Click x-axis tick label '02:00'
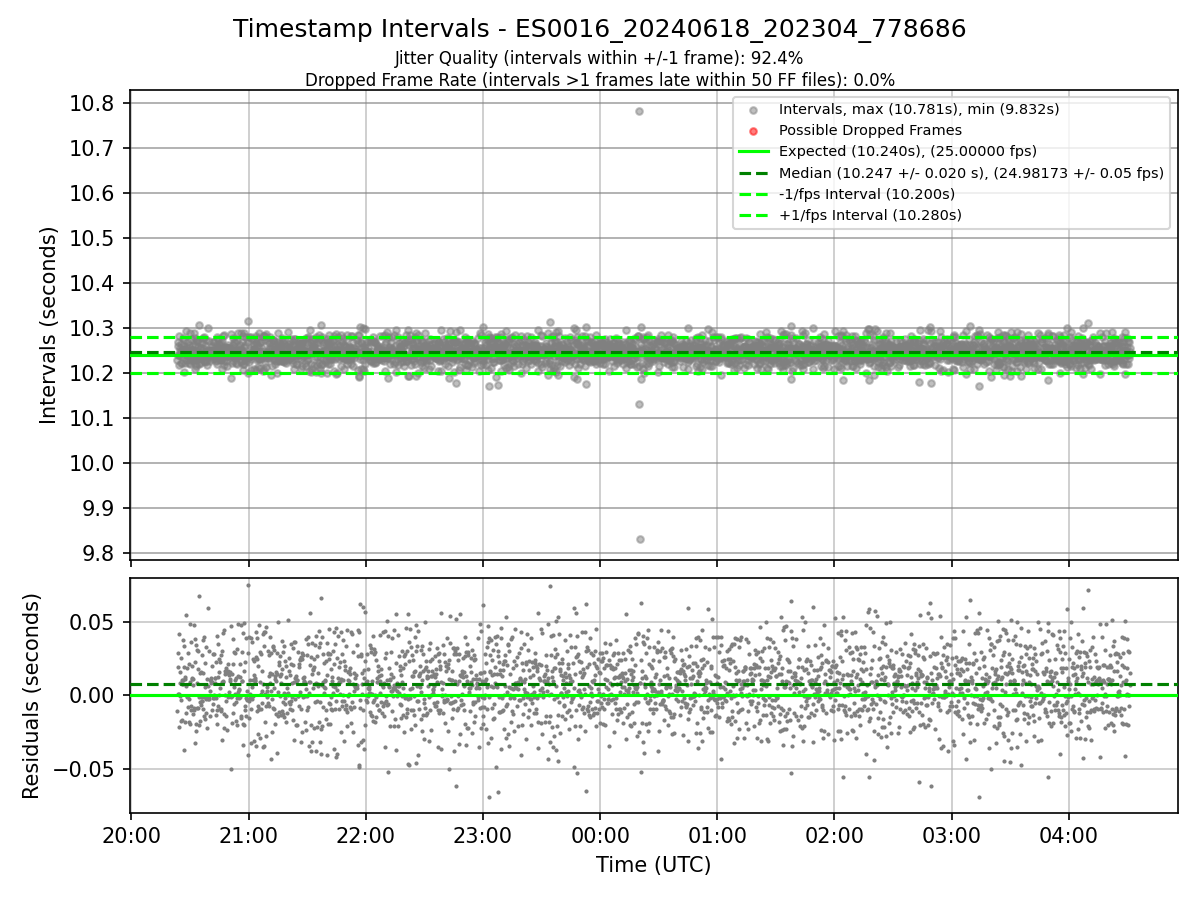Image resolution: width=1200 pixels, height=900 pixels. point(834,835)
